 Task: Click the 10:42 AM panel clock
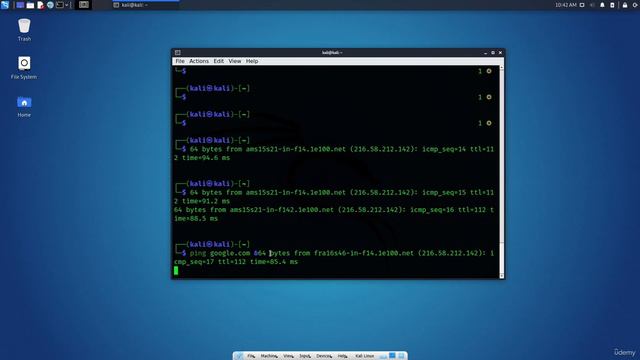(566, 5)
